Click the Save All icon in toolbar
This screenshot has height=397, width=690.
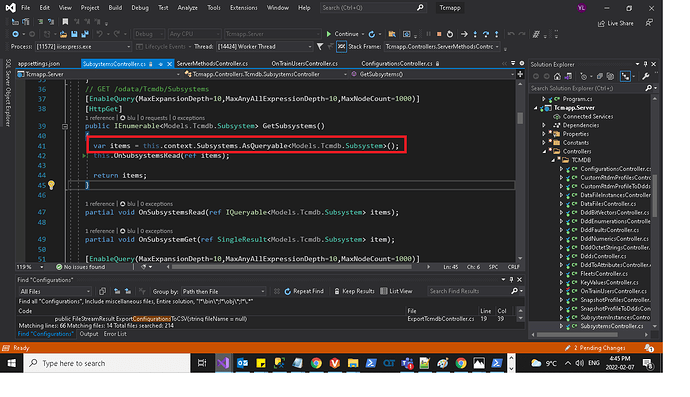[84, 34]
